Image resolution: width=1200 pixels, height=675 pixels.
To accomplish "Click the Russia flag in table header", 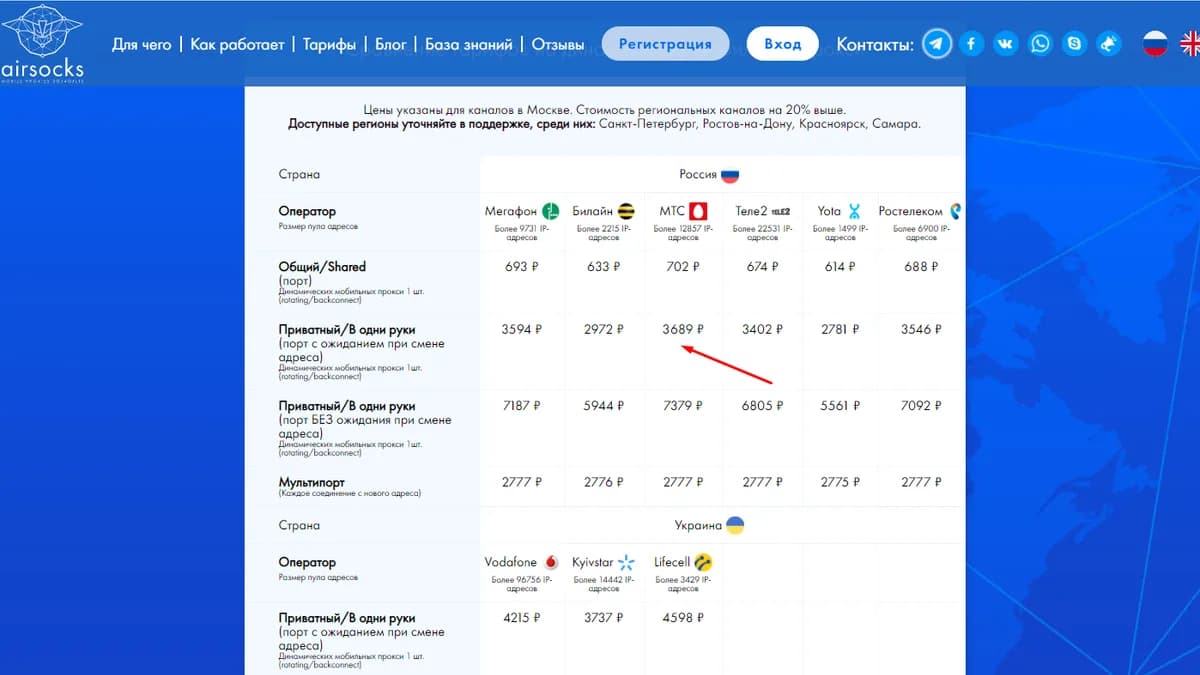I will click(x=730, y=174).
